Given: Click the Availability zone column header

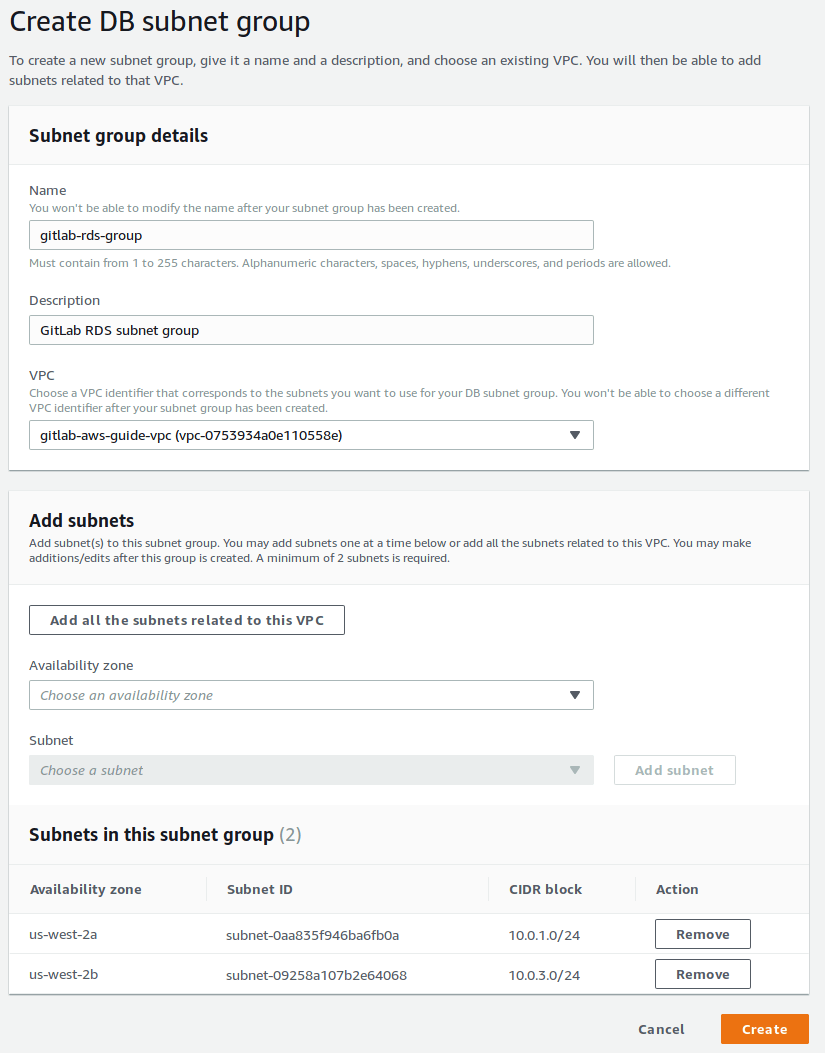Looking at the screenshot, I should pyautogui.click(x=85, y=889).
